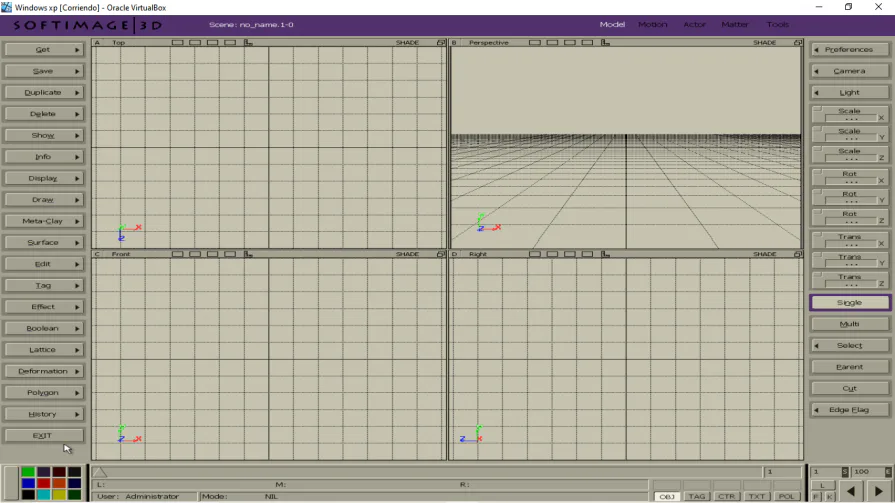The height and width of the screenshot is (503, 895).
Task: Toggle the small box beside Rot Z
Action: tap(817, 212)
